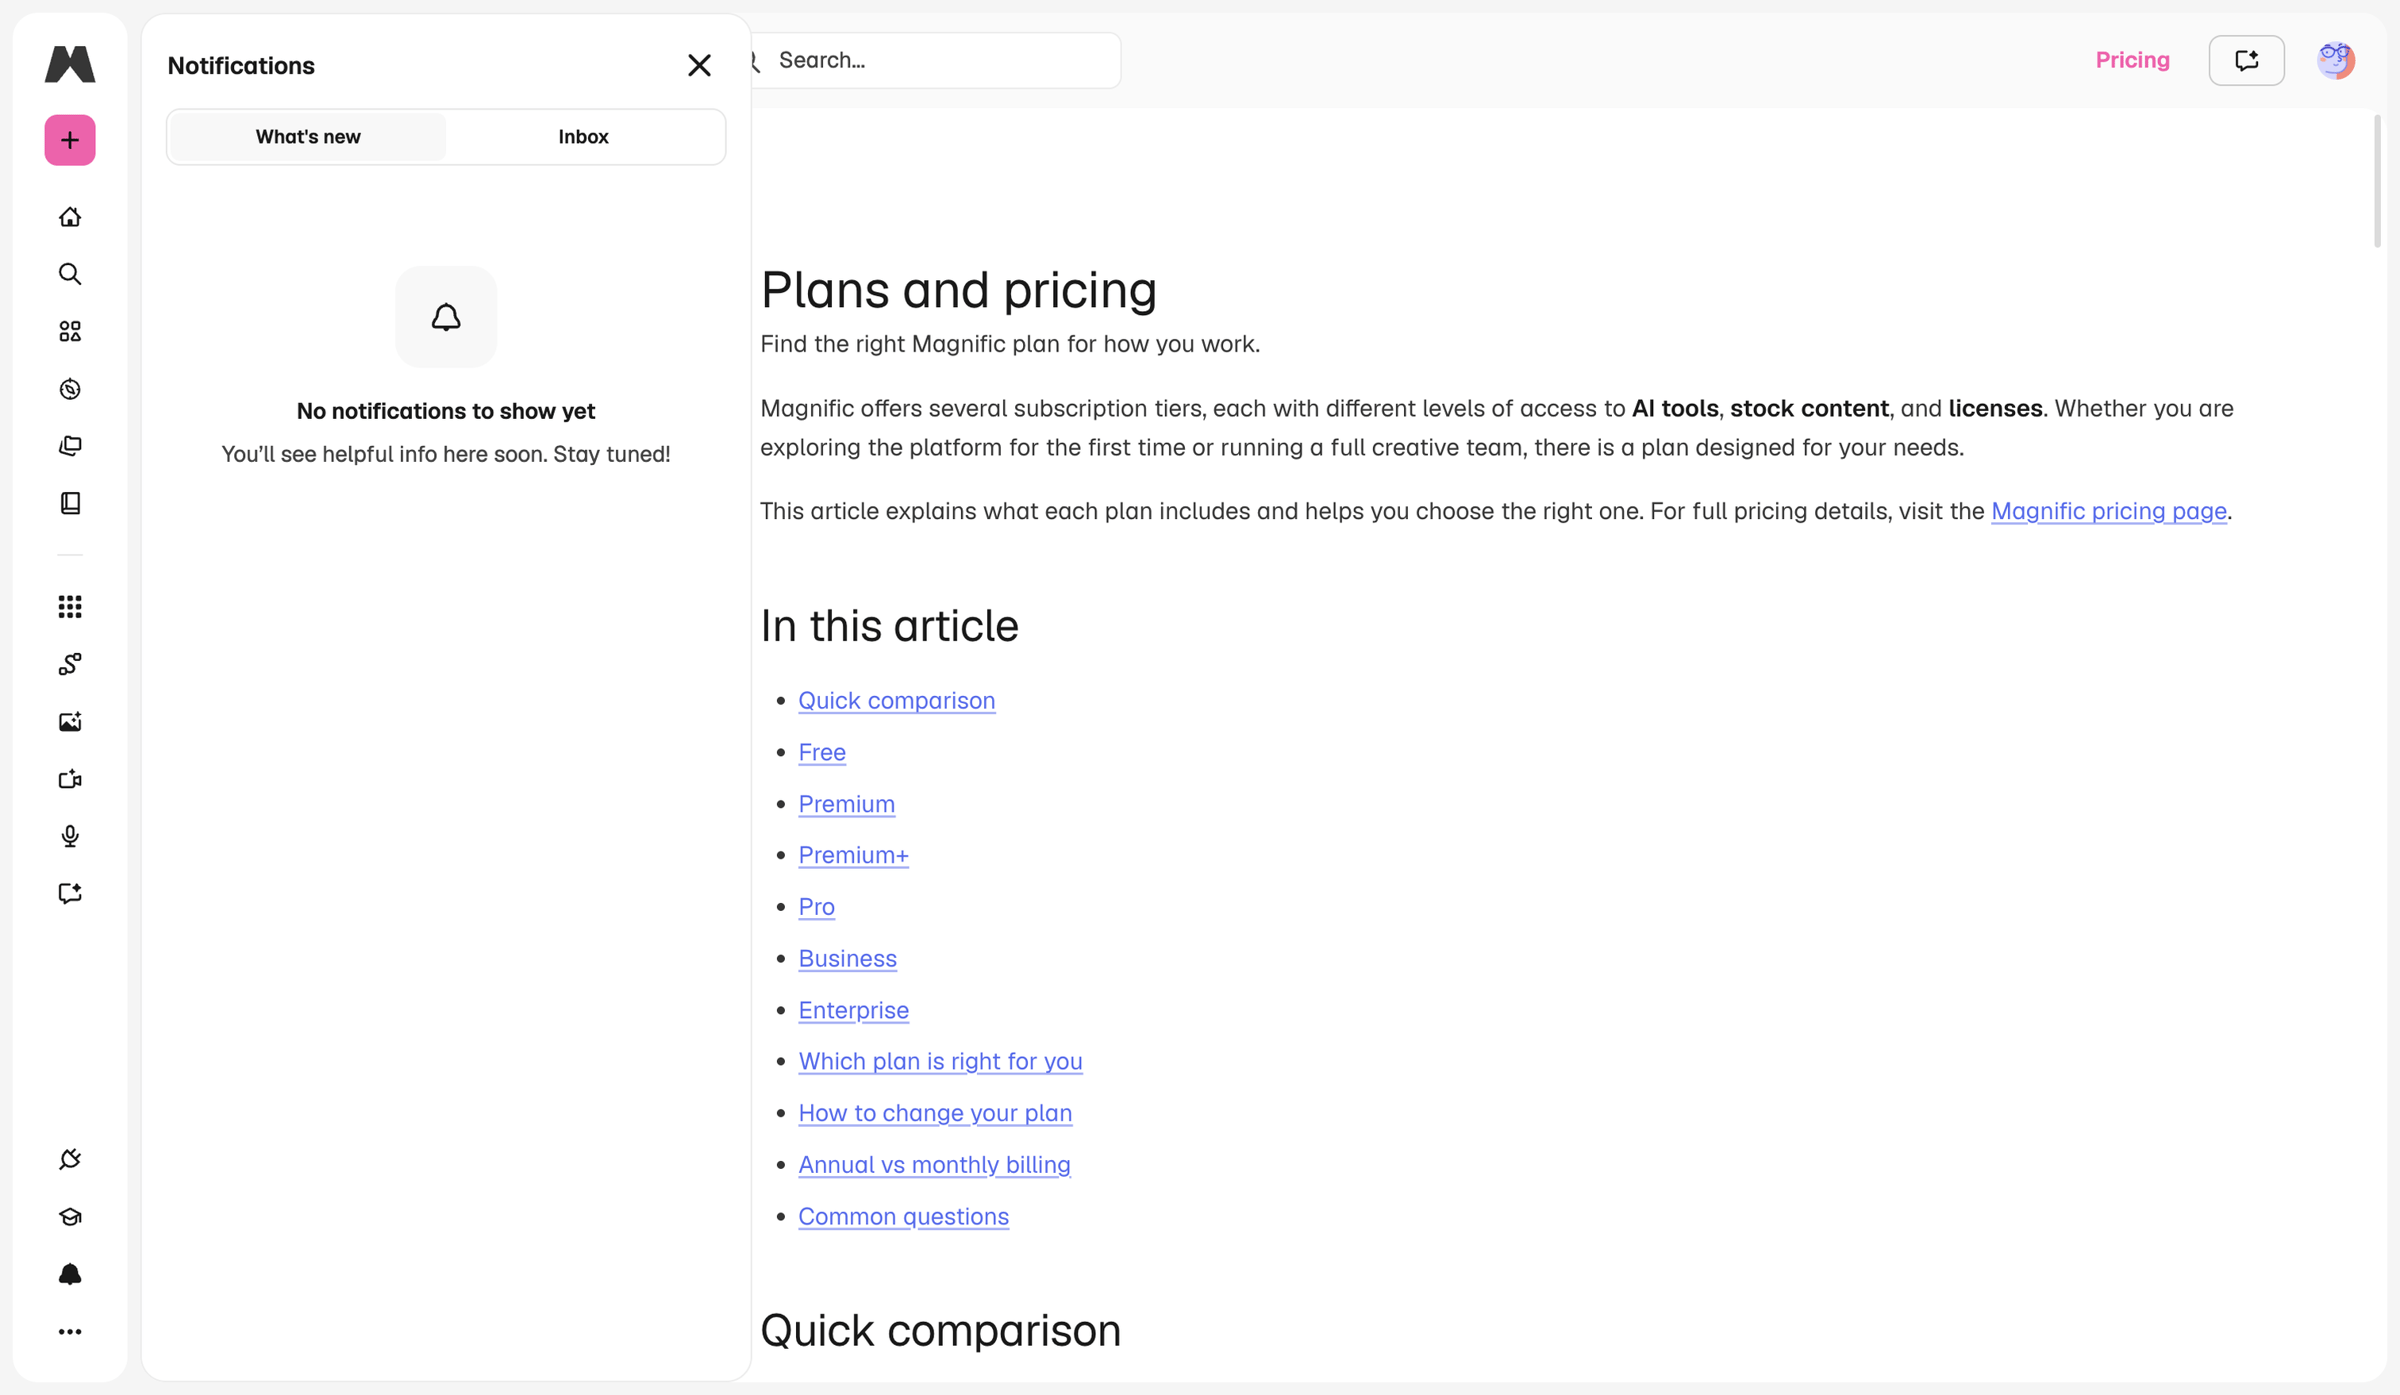Open the Pricing link in header

click(x=2132, y=61)
